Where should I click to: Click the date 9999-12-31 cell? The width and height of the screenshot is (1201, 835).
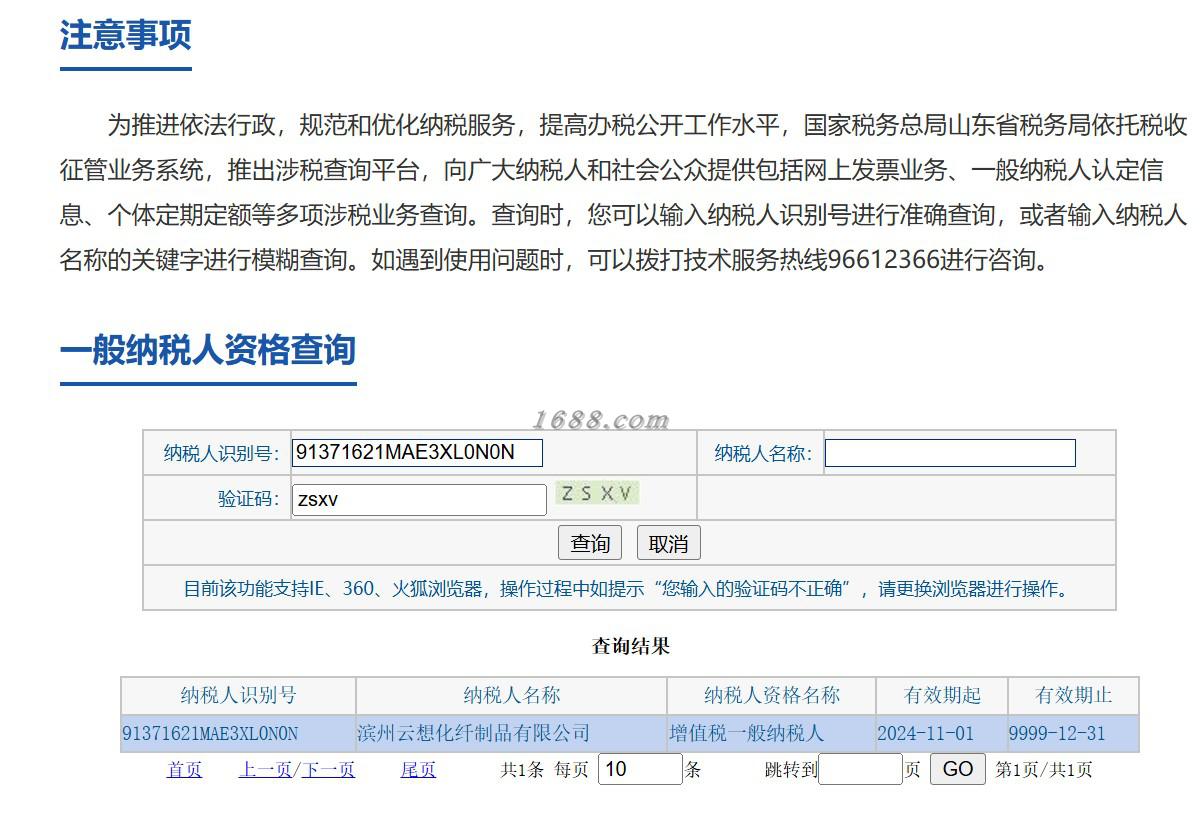point(1073,733)
